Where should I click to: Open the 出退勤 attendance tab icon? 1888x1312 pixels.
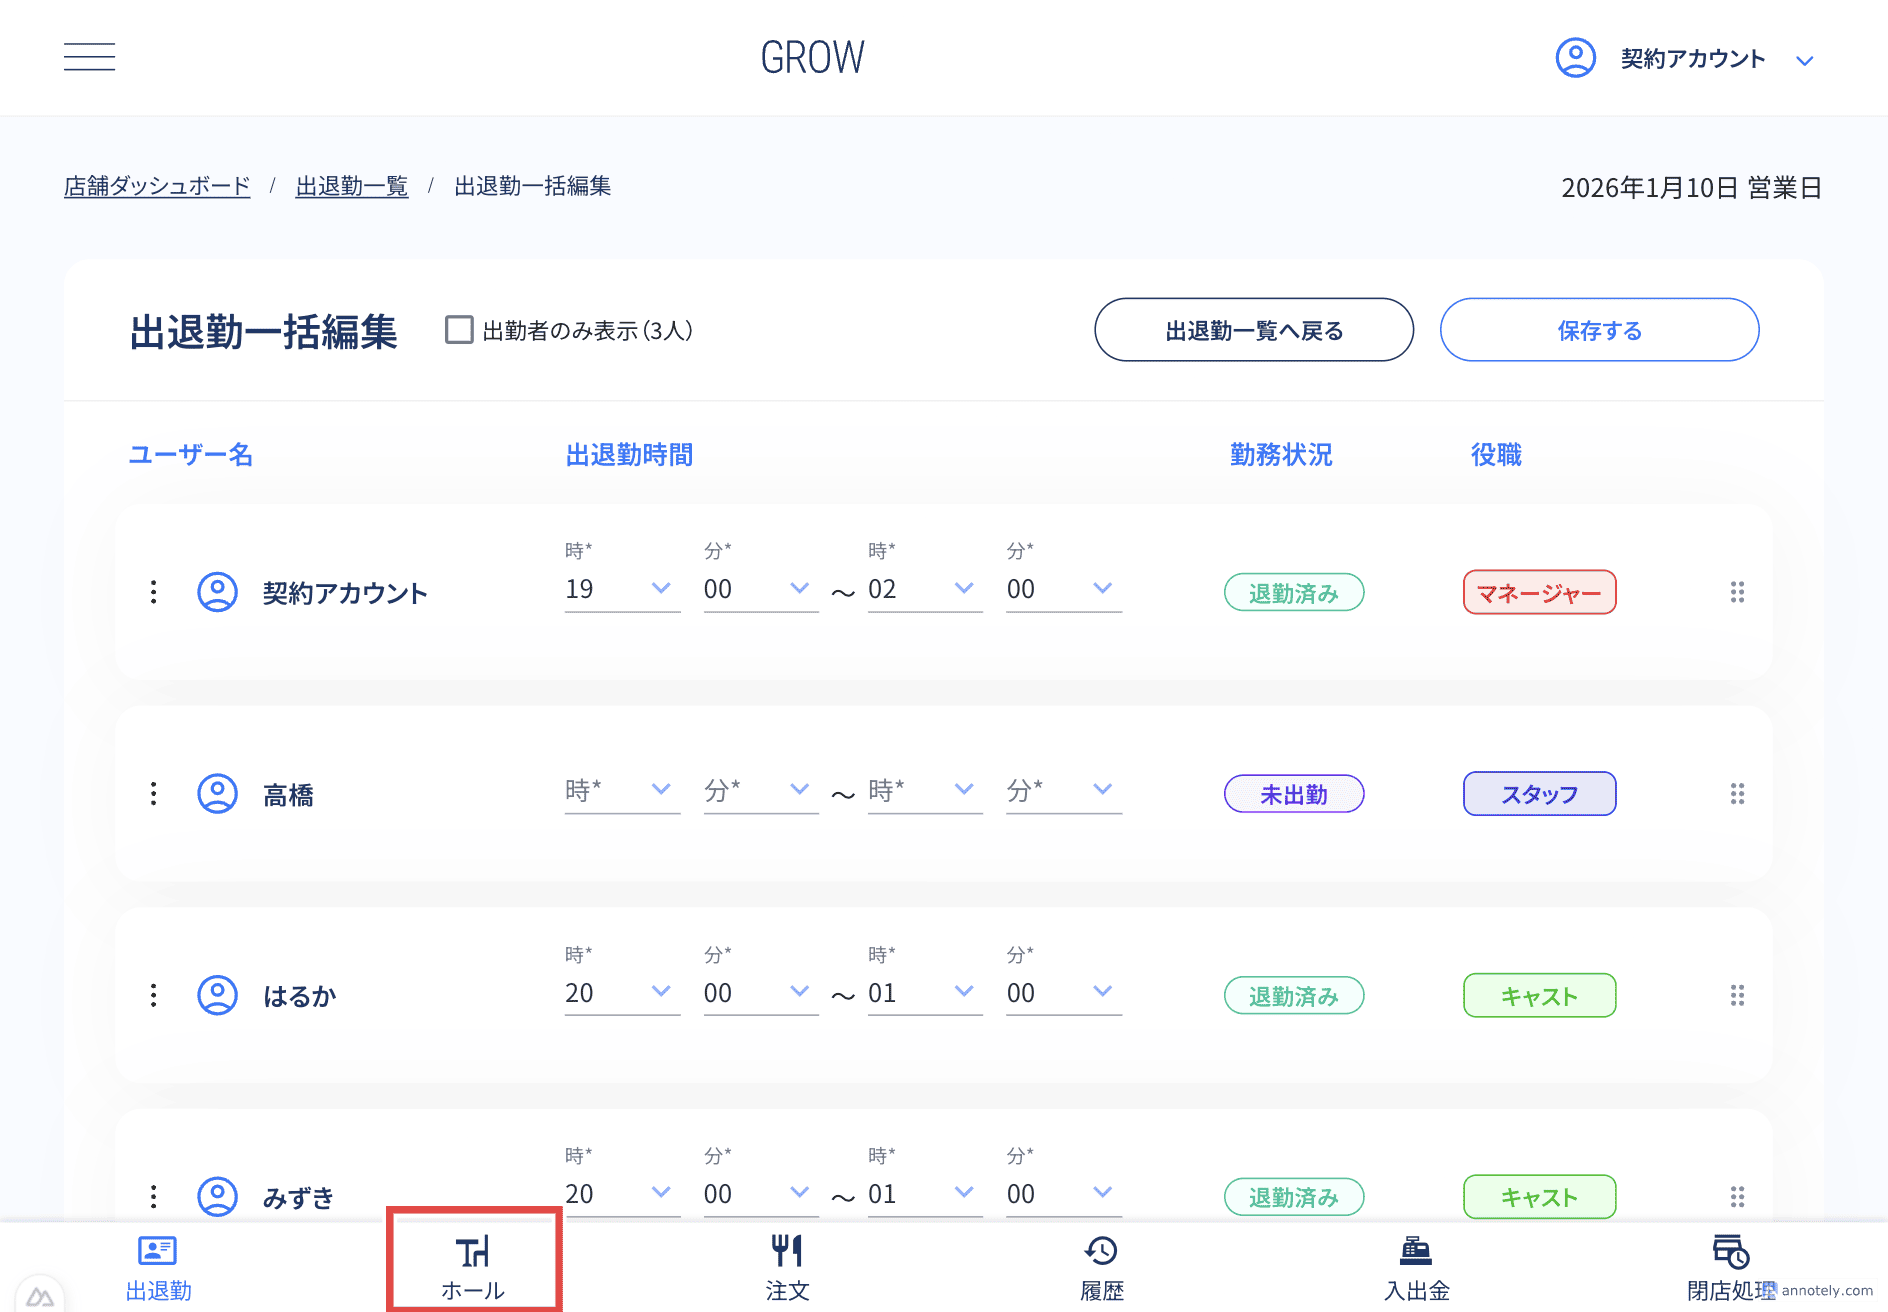click(156, 1252)
